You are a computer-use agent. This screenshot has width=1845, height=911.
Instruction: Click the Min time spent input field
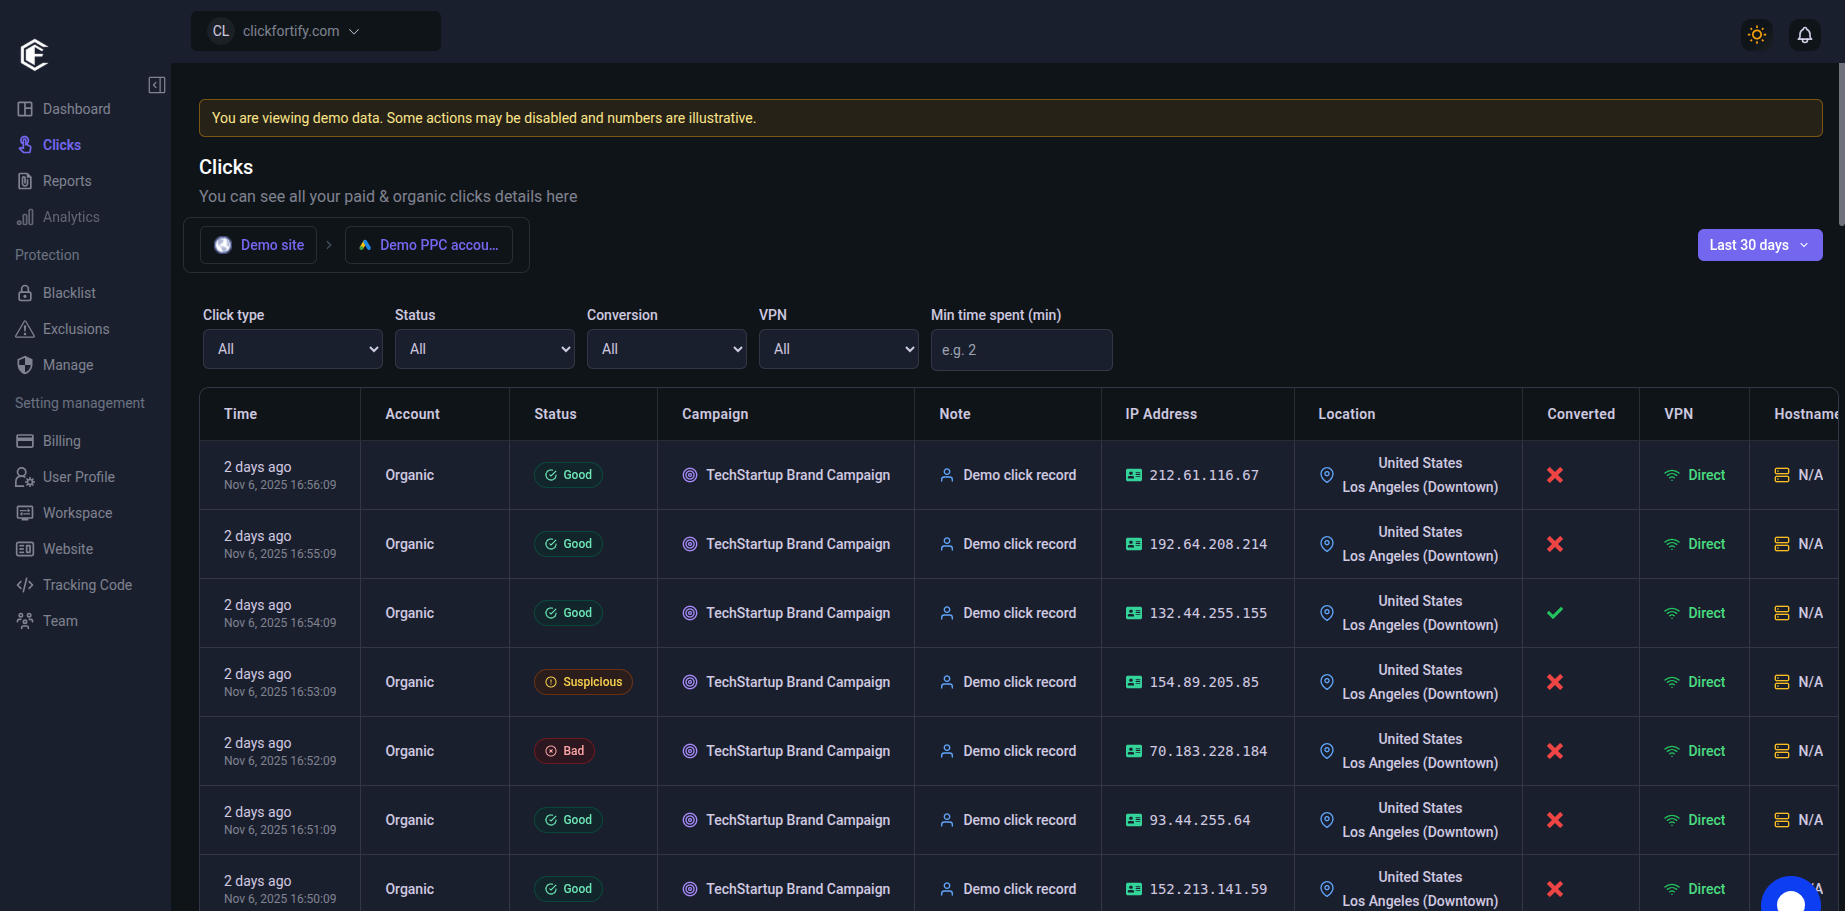[1021, 350]
